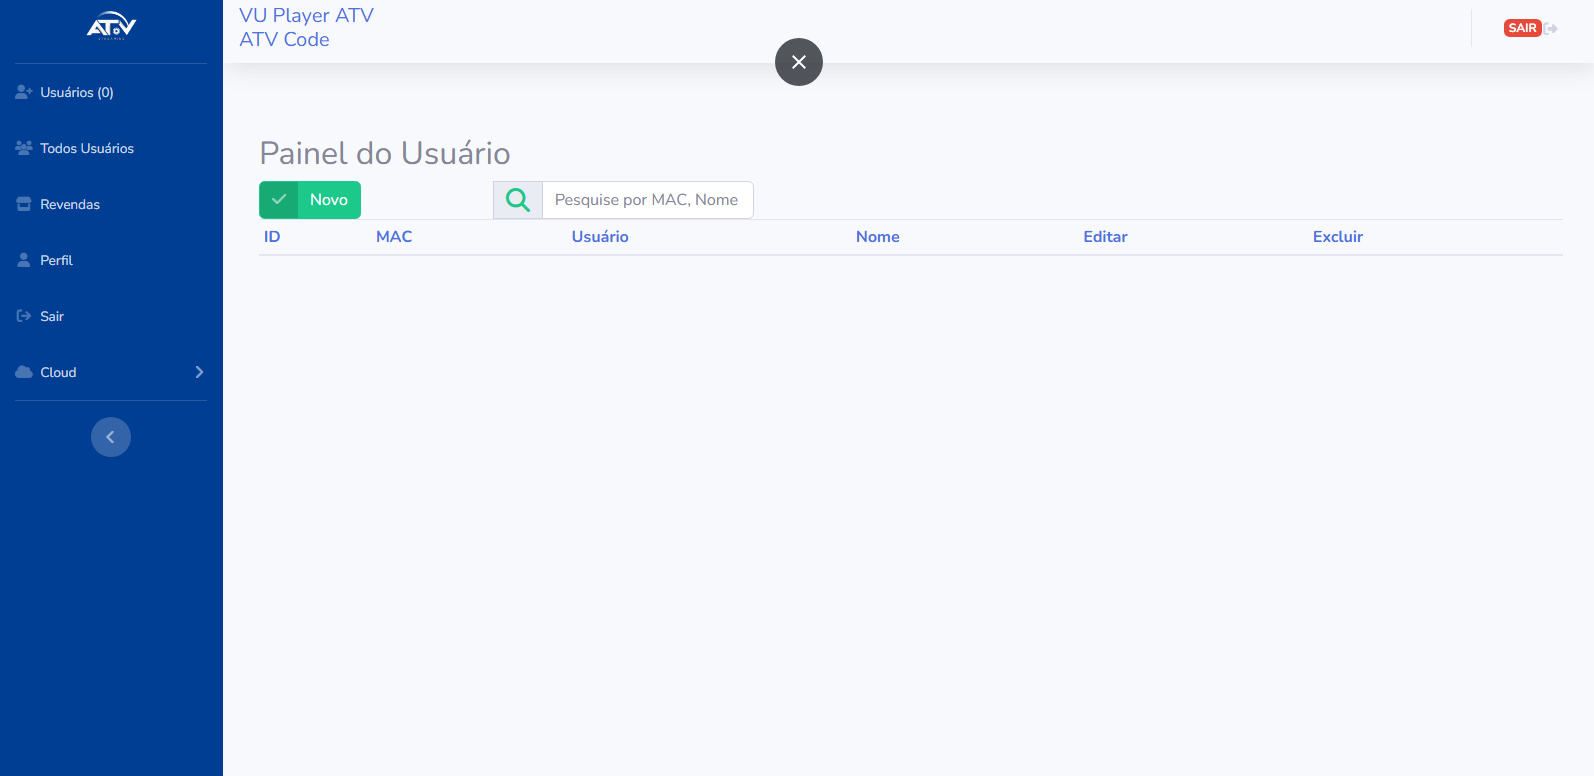The height and width of the screenshot is (776, 1594).
Task: Click the ATV logo in sidebar
Action: 111,26
